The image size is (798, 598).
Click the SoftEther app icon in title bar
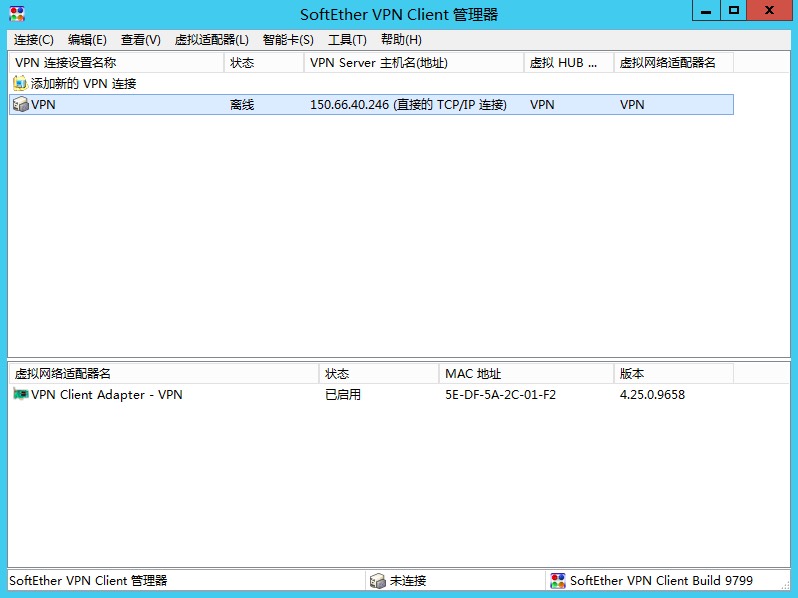pyautogui.click(x=17, y=14)
